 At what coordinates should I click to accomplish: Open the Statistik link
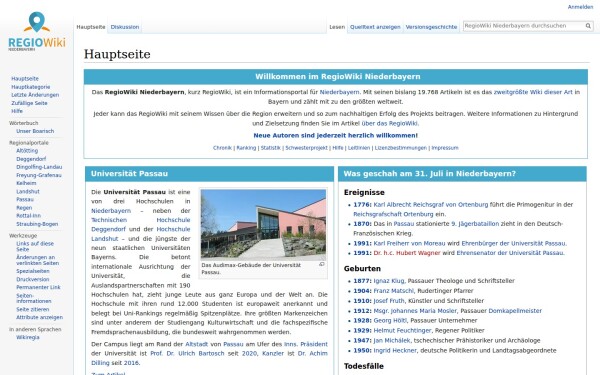click(x=271, y=148)
